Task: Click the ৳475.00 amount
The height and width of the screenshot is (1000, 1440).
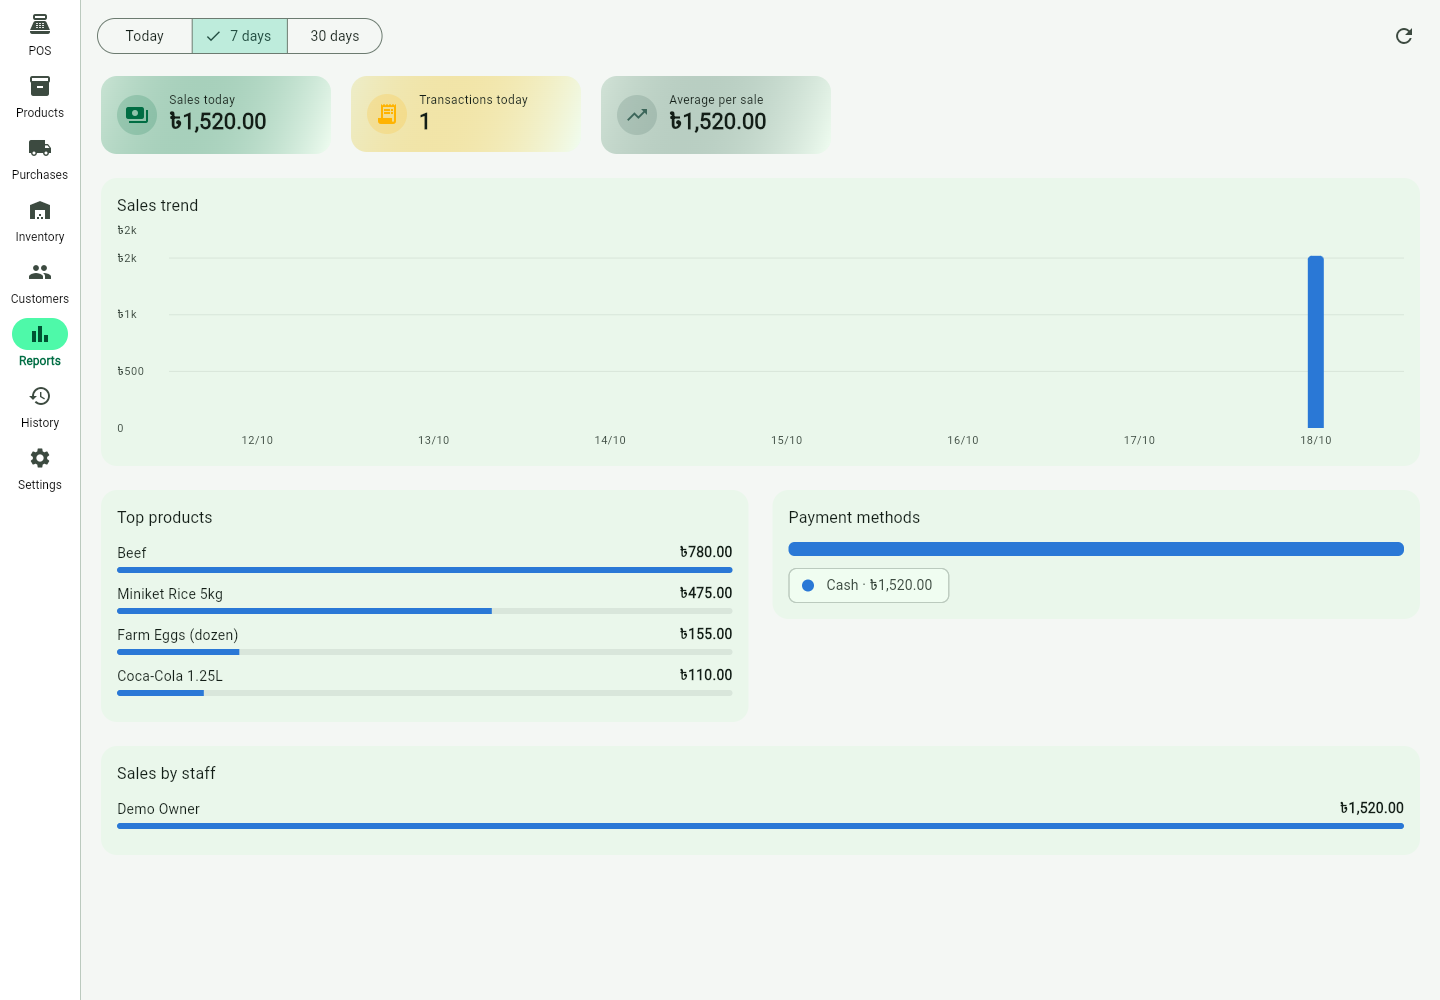Action: coord(706,593)
